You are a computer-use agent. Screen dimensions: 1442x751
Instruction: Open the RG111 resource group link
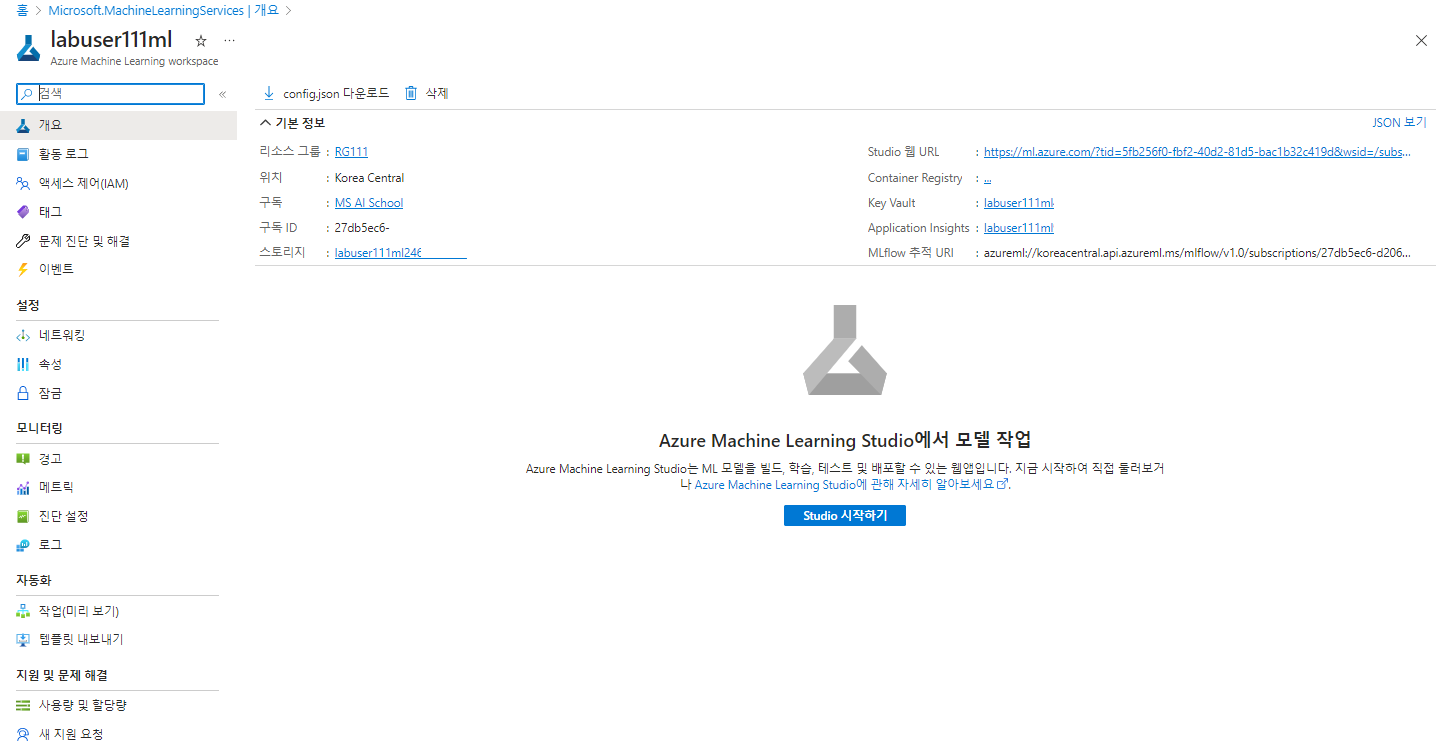351,152
